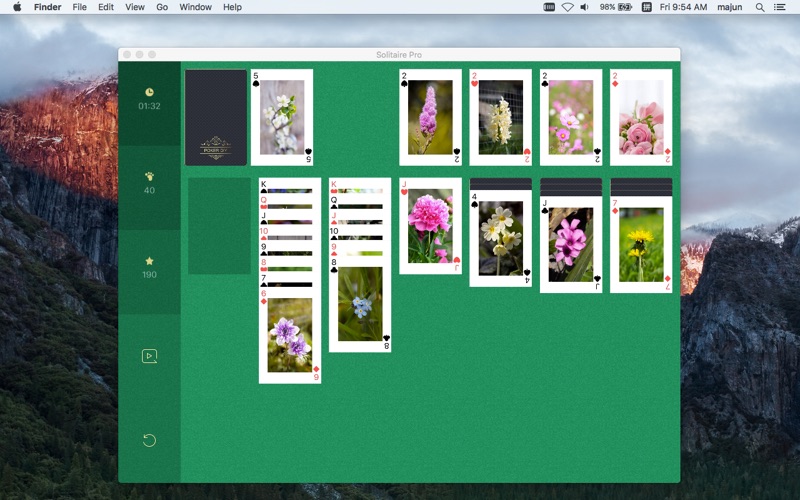Click the 2 of hearts foundation card
Screen dimensions: 800x500
click(x=501, y=117)
